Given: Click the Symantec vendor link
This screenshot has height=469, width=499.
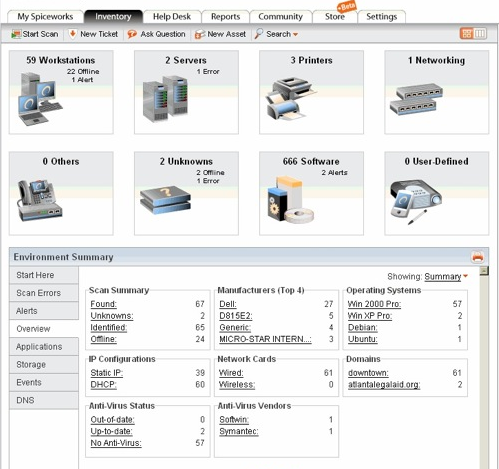Looking at the screenshot, I should [239, 431].
